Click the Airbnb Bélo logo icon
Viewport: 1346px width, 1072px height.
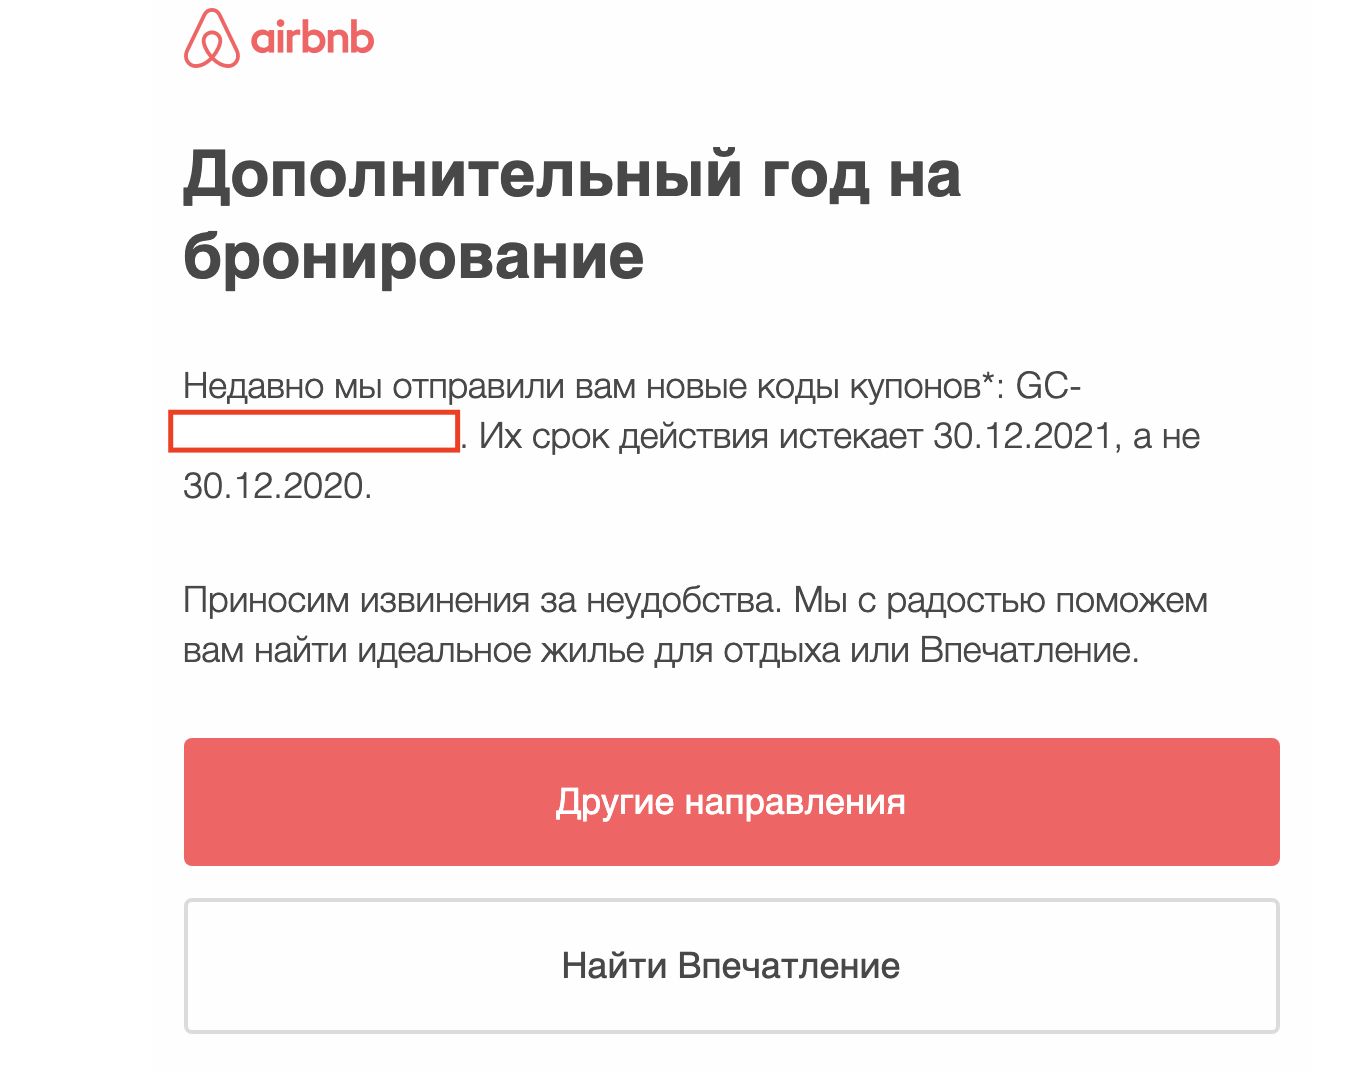(x=211, y=39)
